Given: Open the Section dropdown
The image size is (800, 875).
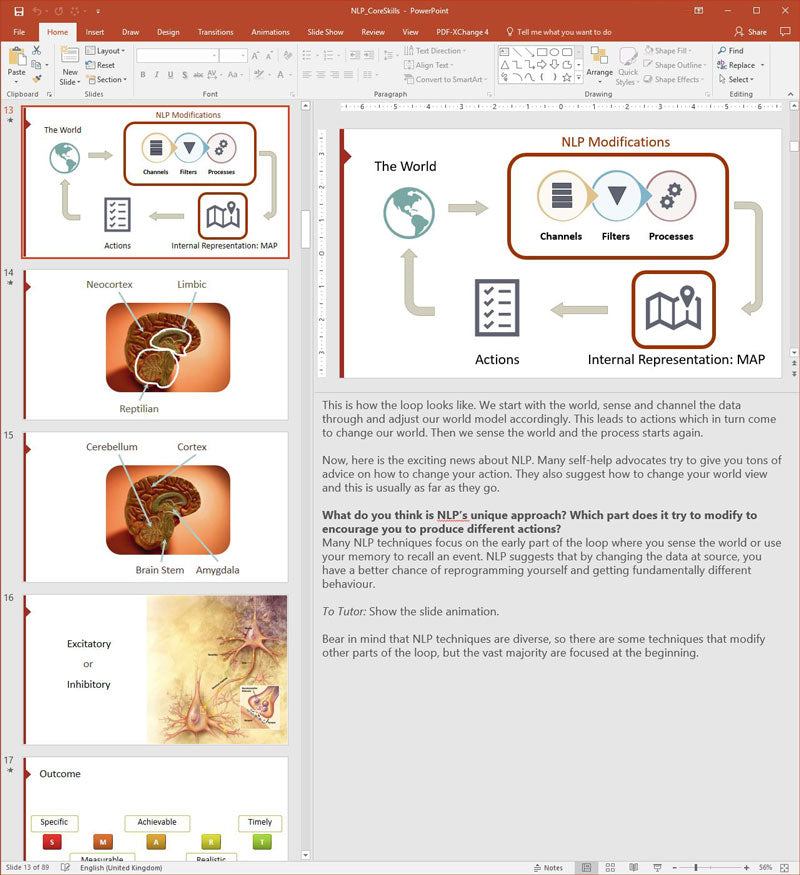Looking at the screenshot, I should click(107, 79).
